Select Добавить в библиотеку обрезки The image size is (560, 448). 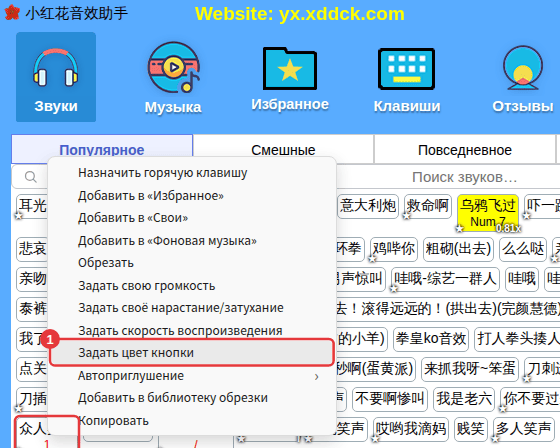pyautogui.click(x=192, y=398)
